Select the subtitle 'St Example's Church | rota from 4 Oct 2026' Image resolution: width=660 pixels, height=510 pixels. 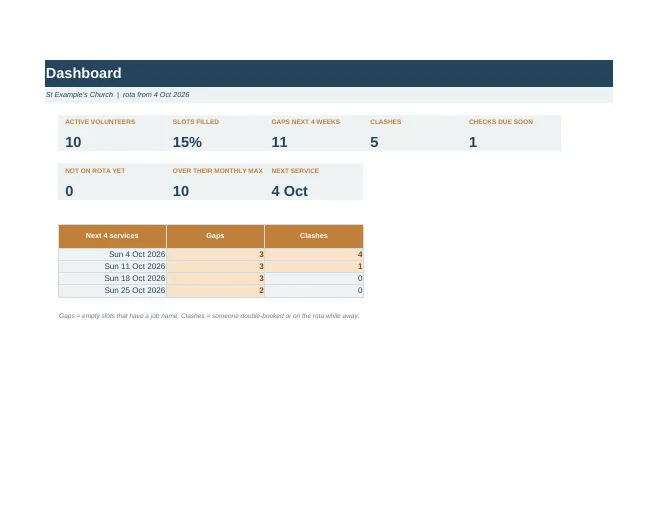point(117,95)
